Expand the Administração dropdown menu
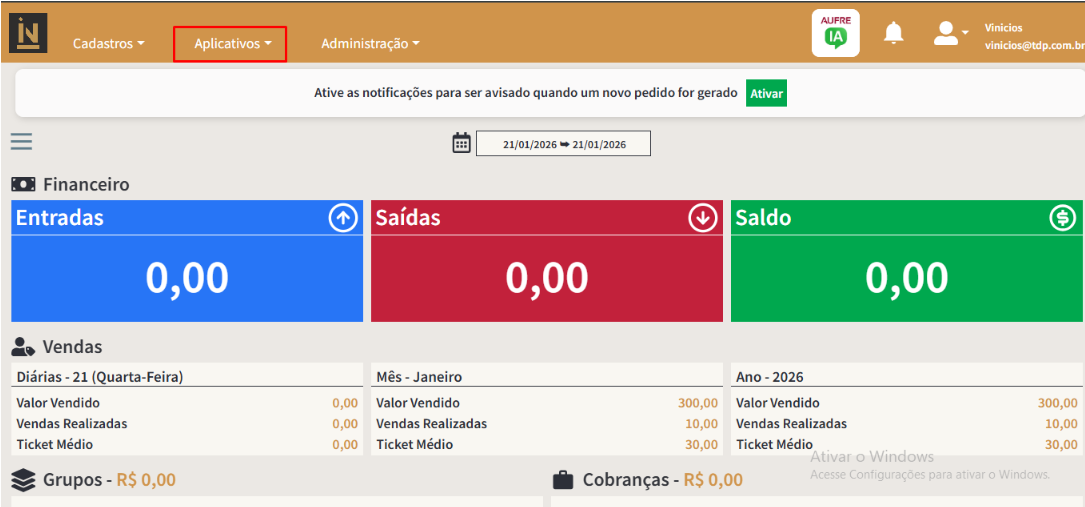 click(369, 44)
